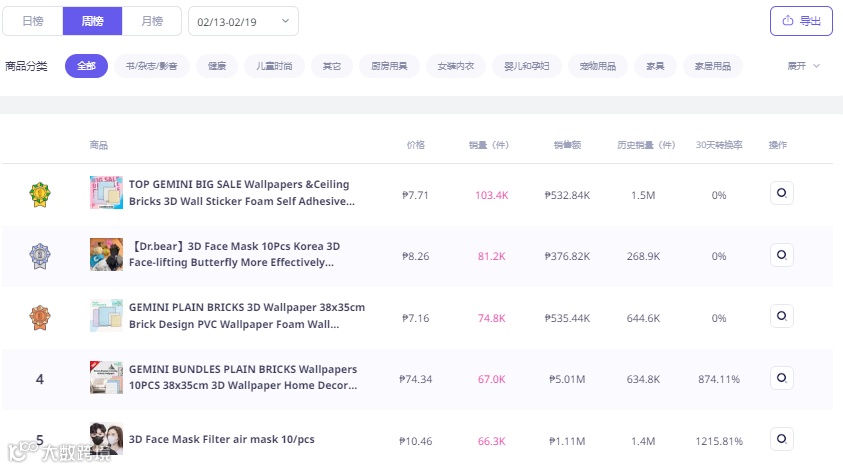Click action icon for GEMINI BUNDLES row
Image resolution: width=843 pixels, height=469 pixels.
coord(781,378)
